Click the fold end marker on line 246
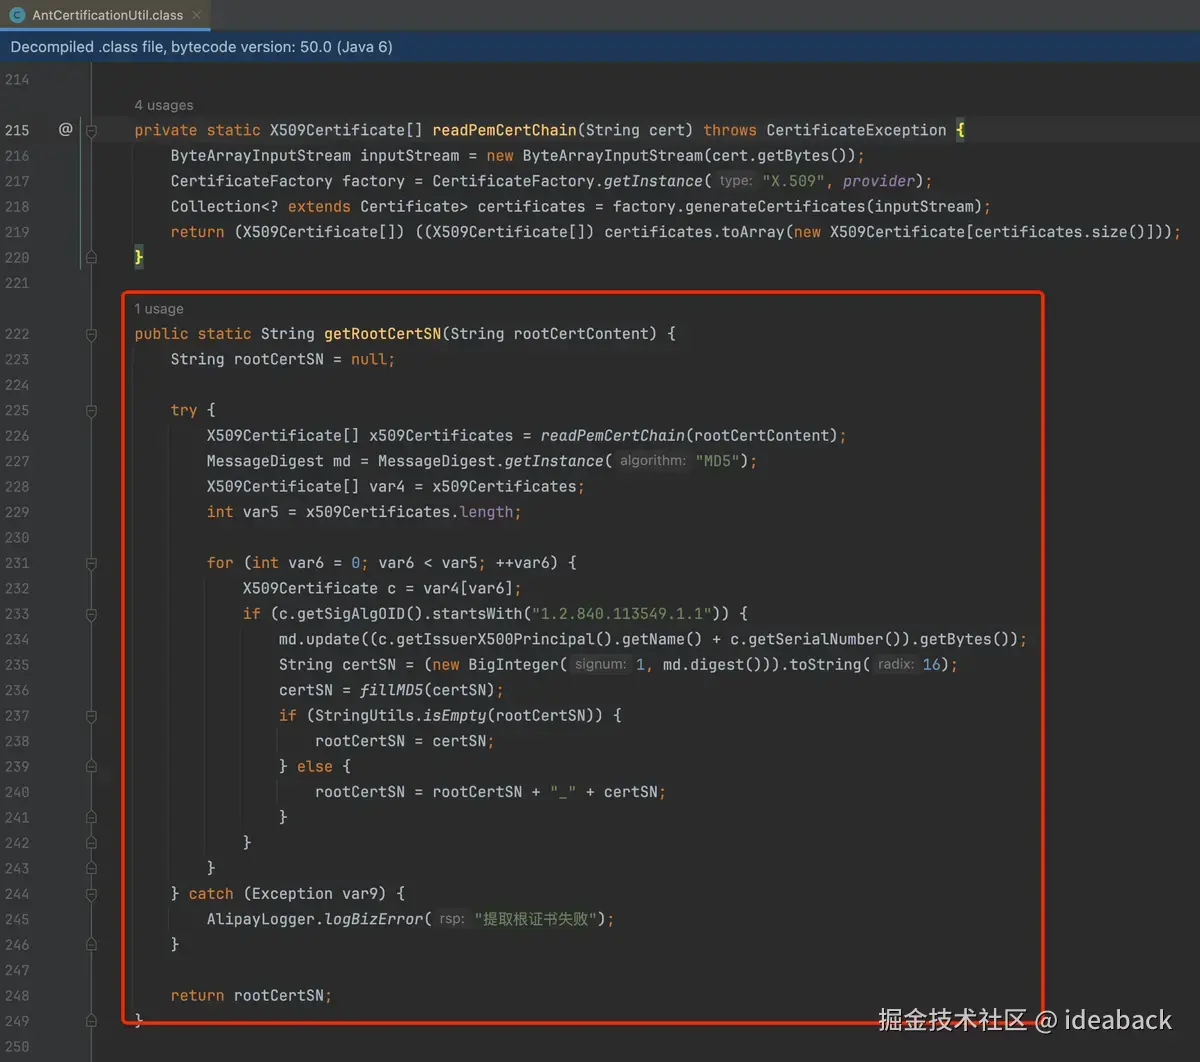 point(91,945)
